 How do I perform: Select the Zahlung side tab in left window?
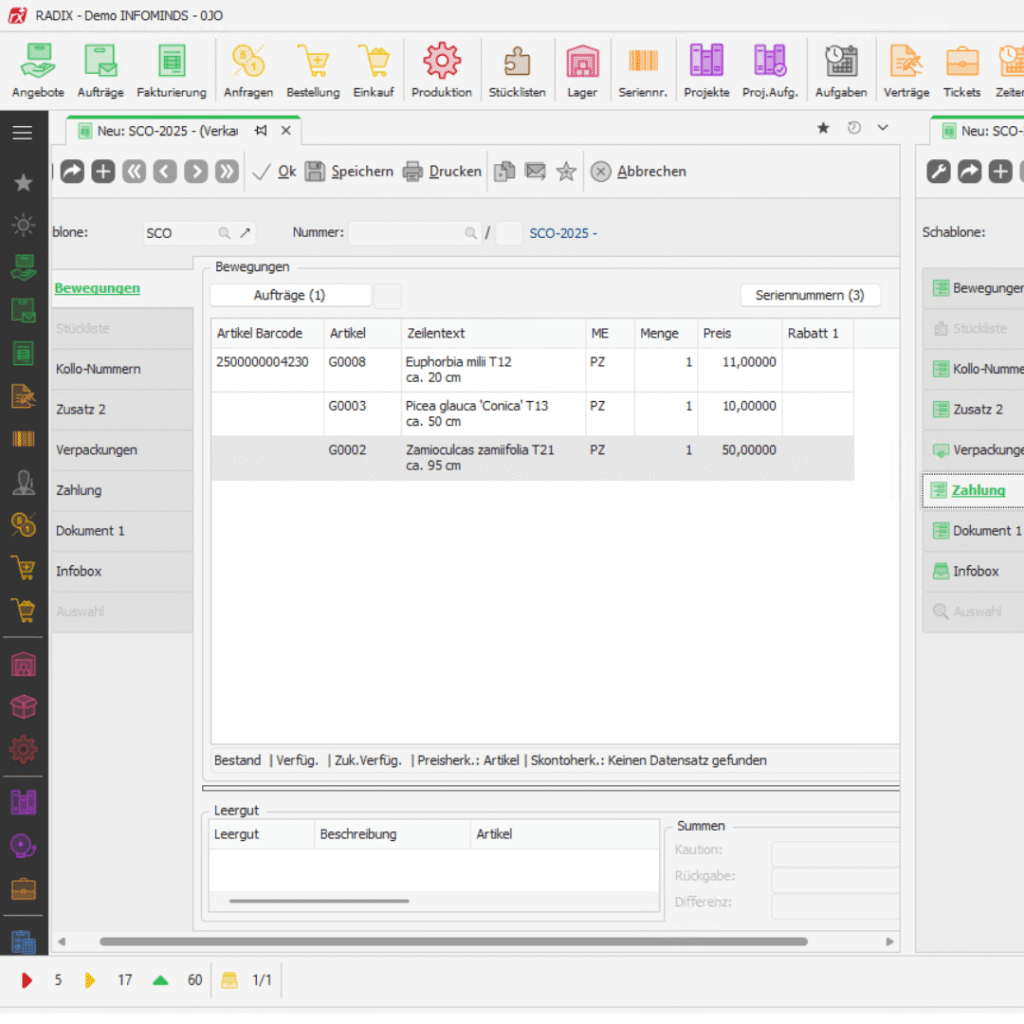[x=121, y=490]
